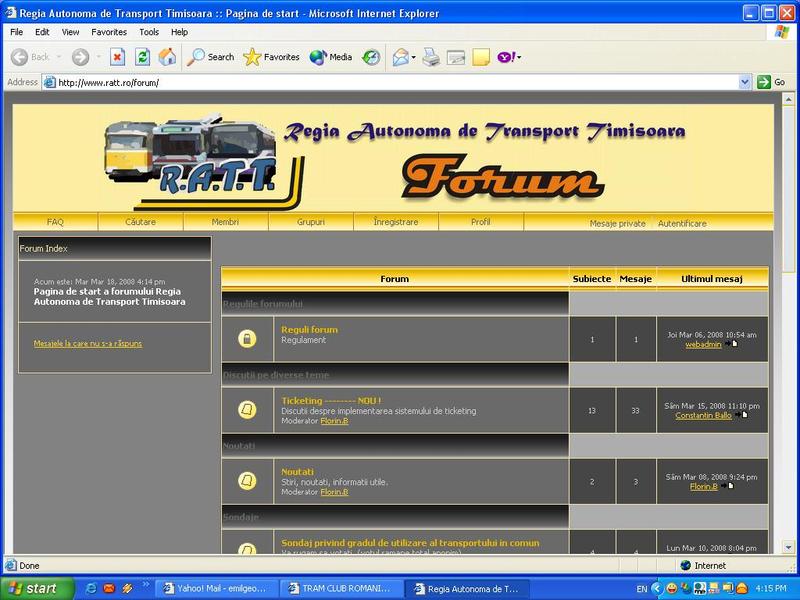The width and height of the screenshot is (800, 600).
Task: Open the Search pane in toolbar
Action: click(210, 57)
